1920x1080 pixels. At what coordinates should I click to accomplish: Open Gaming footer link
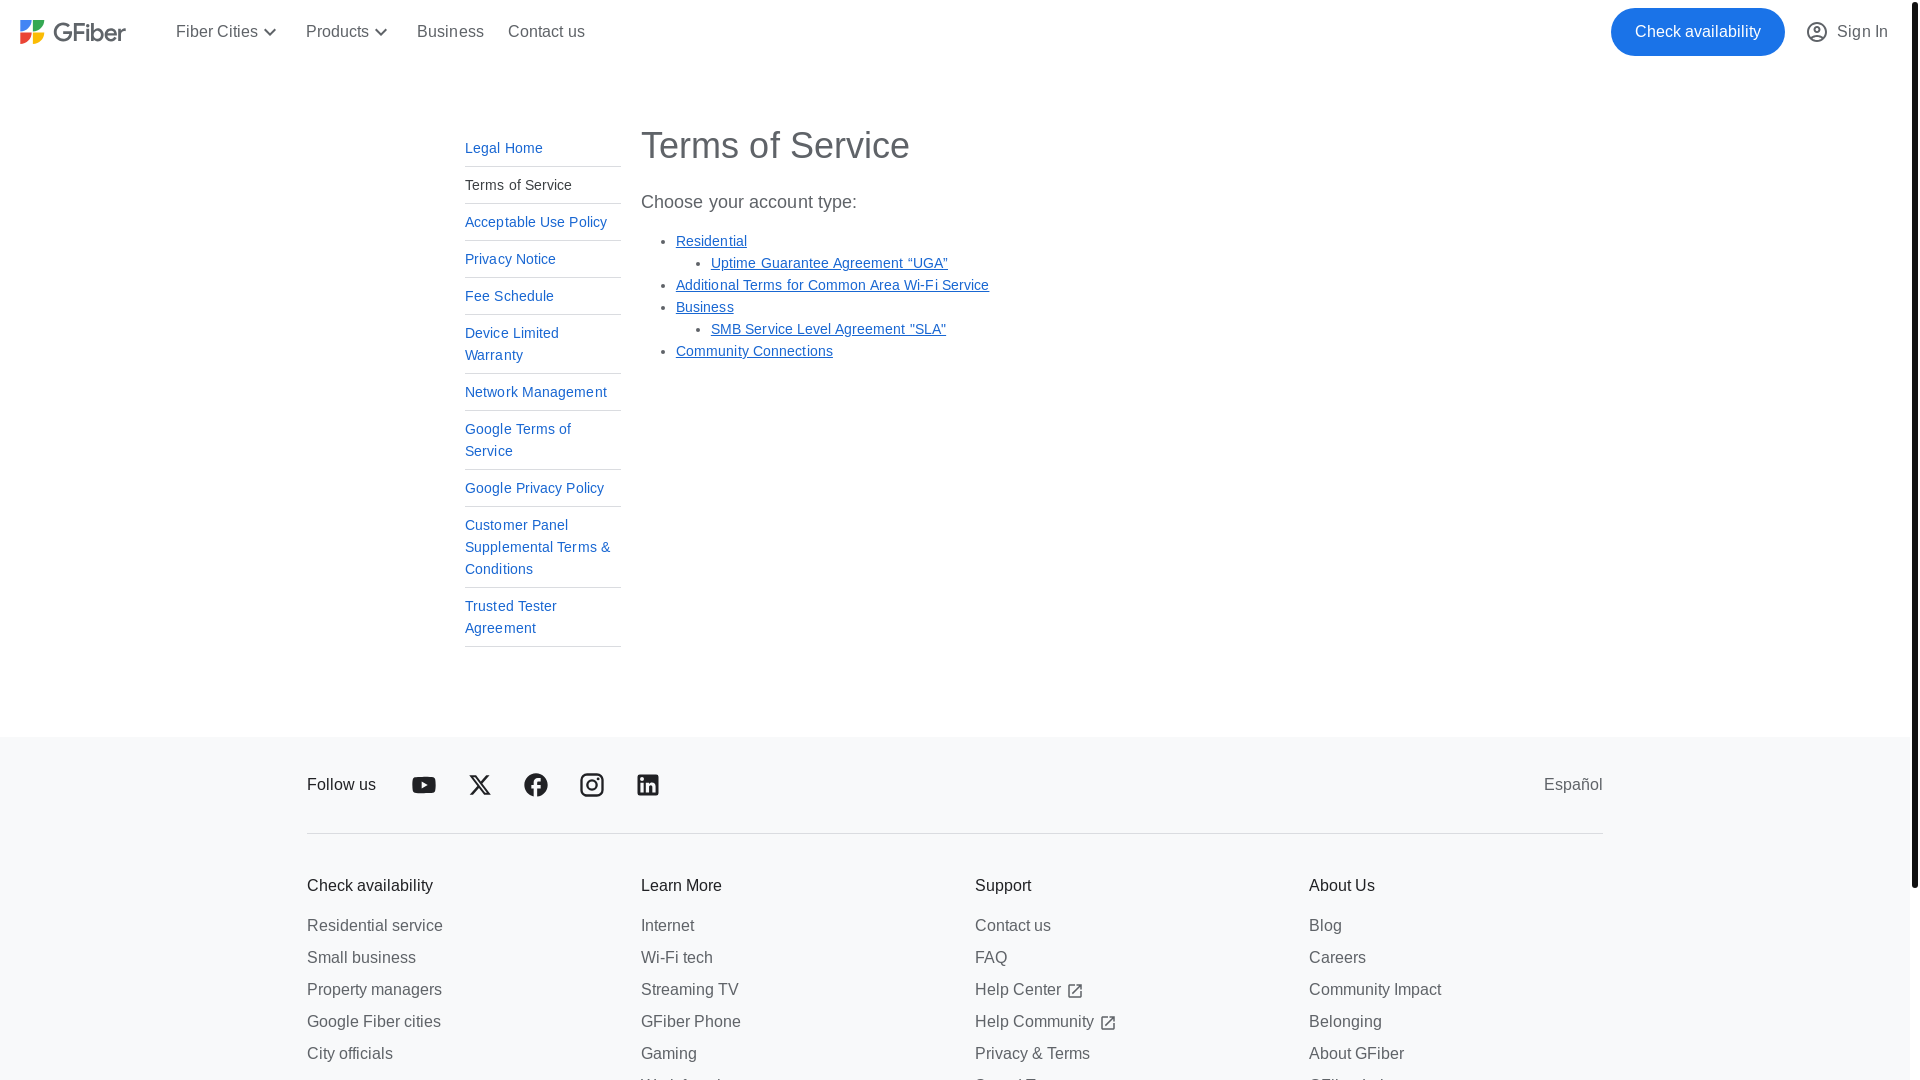coord(669,1054)
